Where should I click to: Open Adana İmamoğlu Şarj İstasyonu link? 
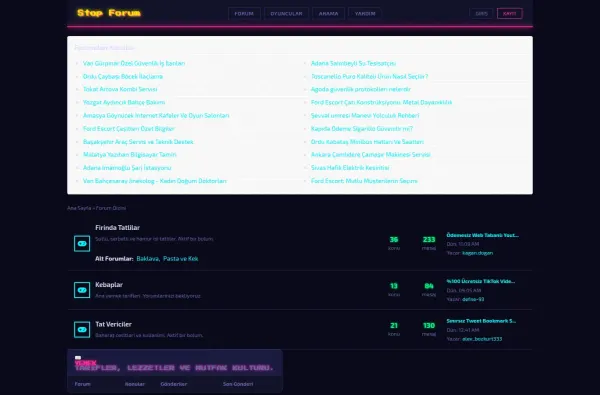point(127,168)
